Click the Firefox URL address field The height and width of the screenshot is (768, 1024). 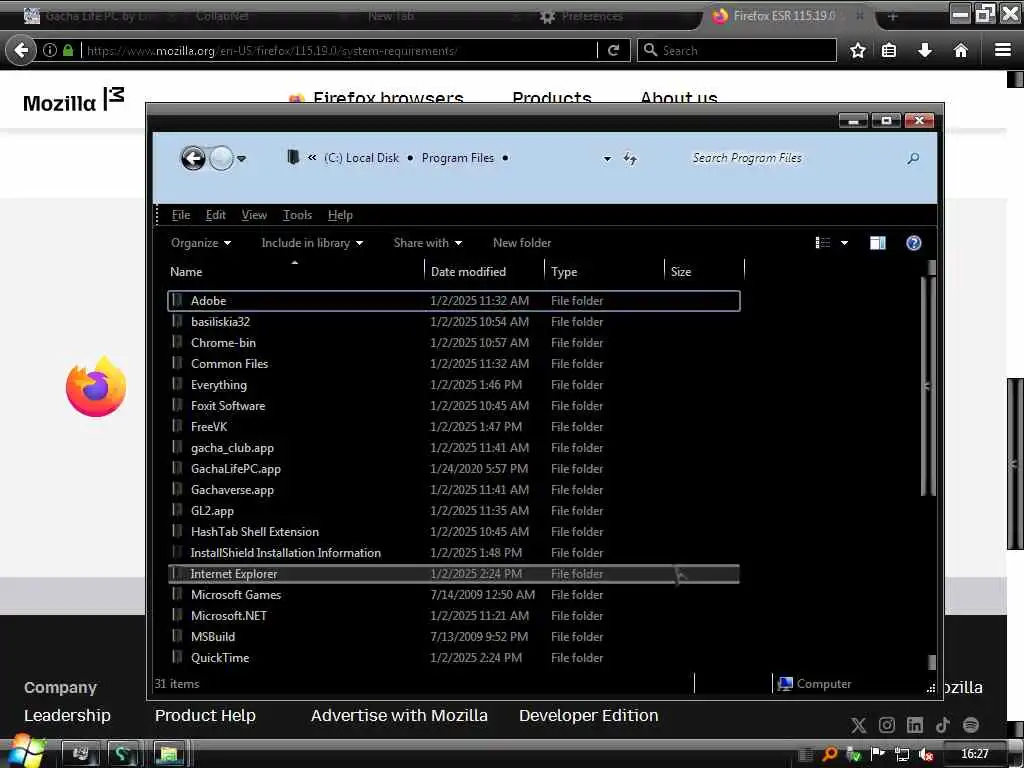(x=340, y=50)
